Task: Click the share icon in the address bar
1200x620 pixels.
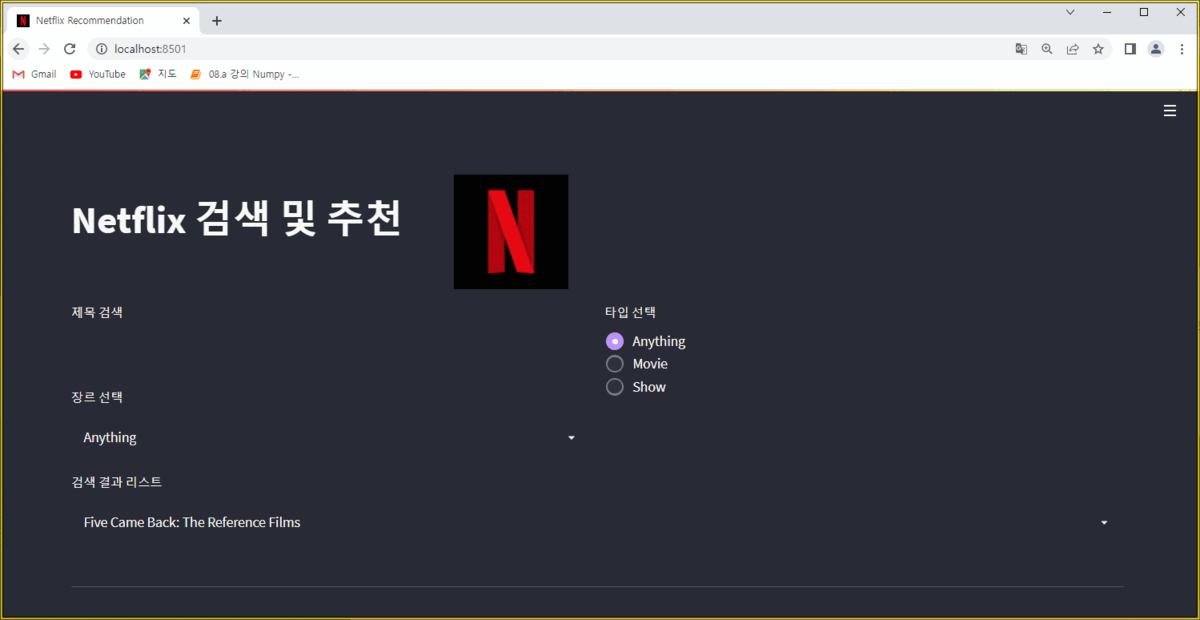Action: pyautogui.click(x=1072, y=48)
